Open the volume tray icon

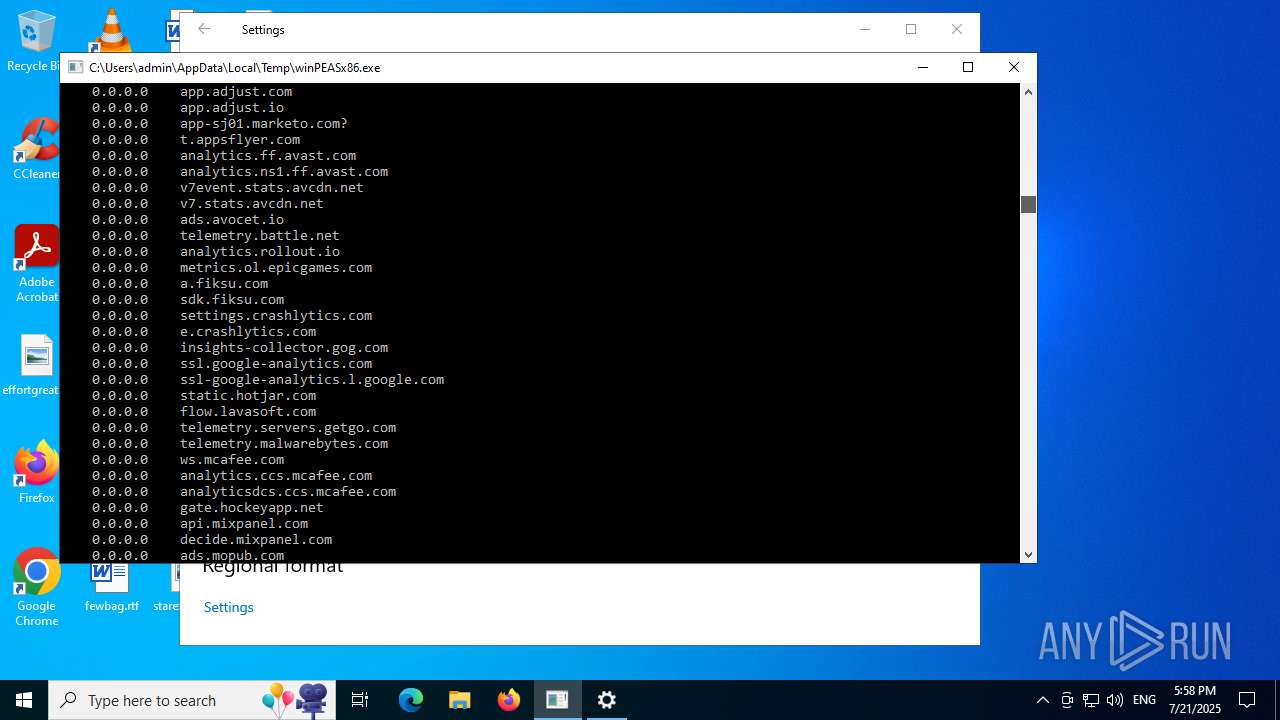tap(1115, 700)
